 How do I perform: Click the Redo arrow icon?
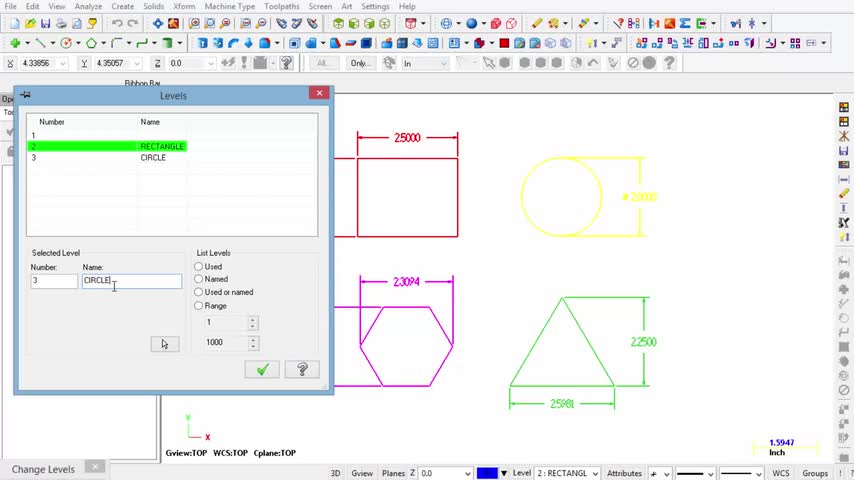[132, 23]
